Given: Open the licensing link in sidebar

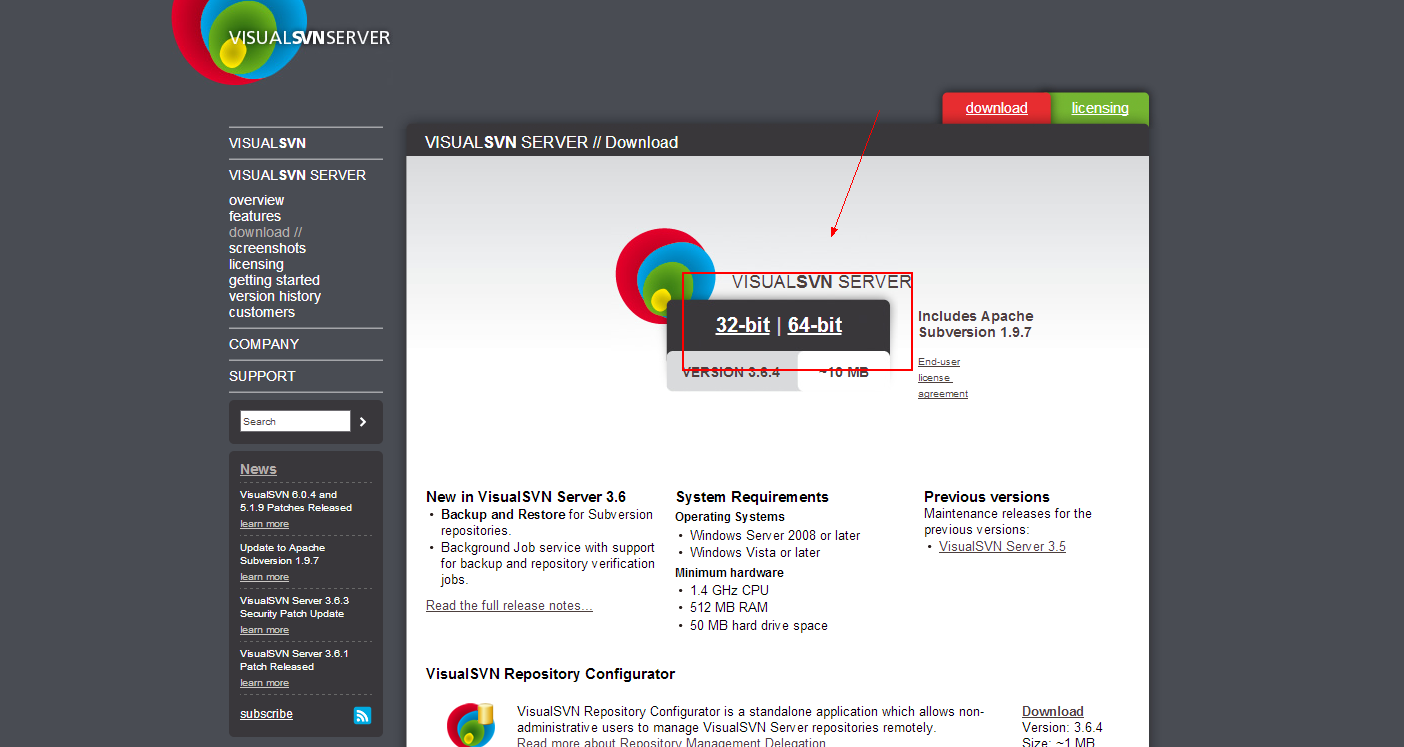Looking at the screenshot, I should [256, 264].
